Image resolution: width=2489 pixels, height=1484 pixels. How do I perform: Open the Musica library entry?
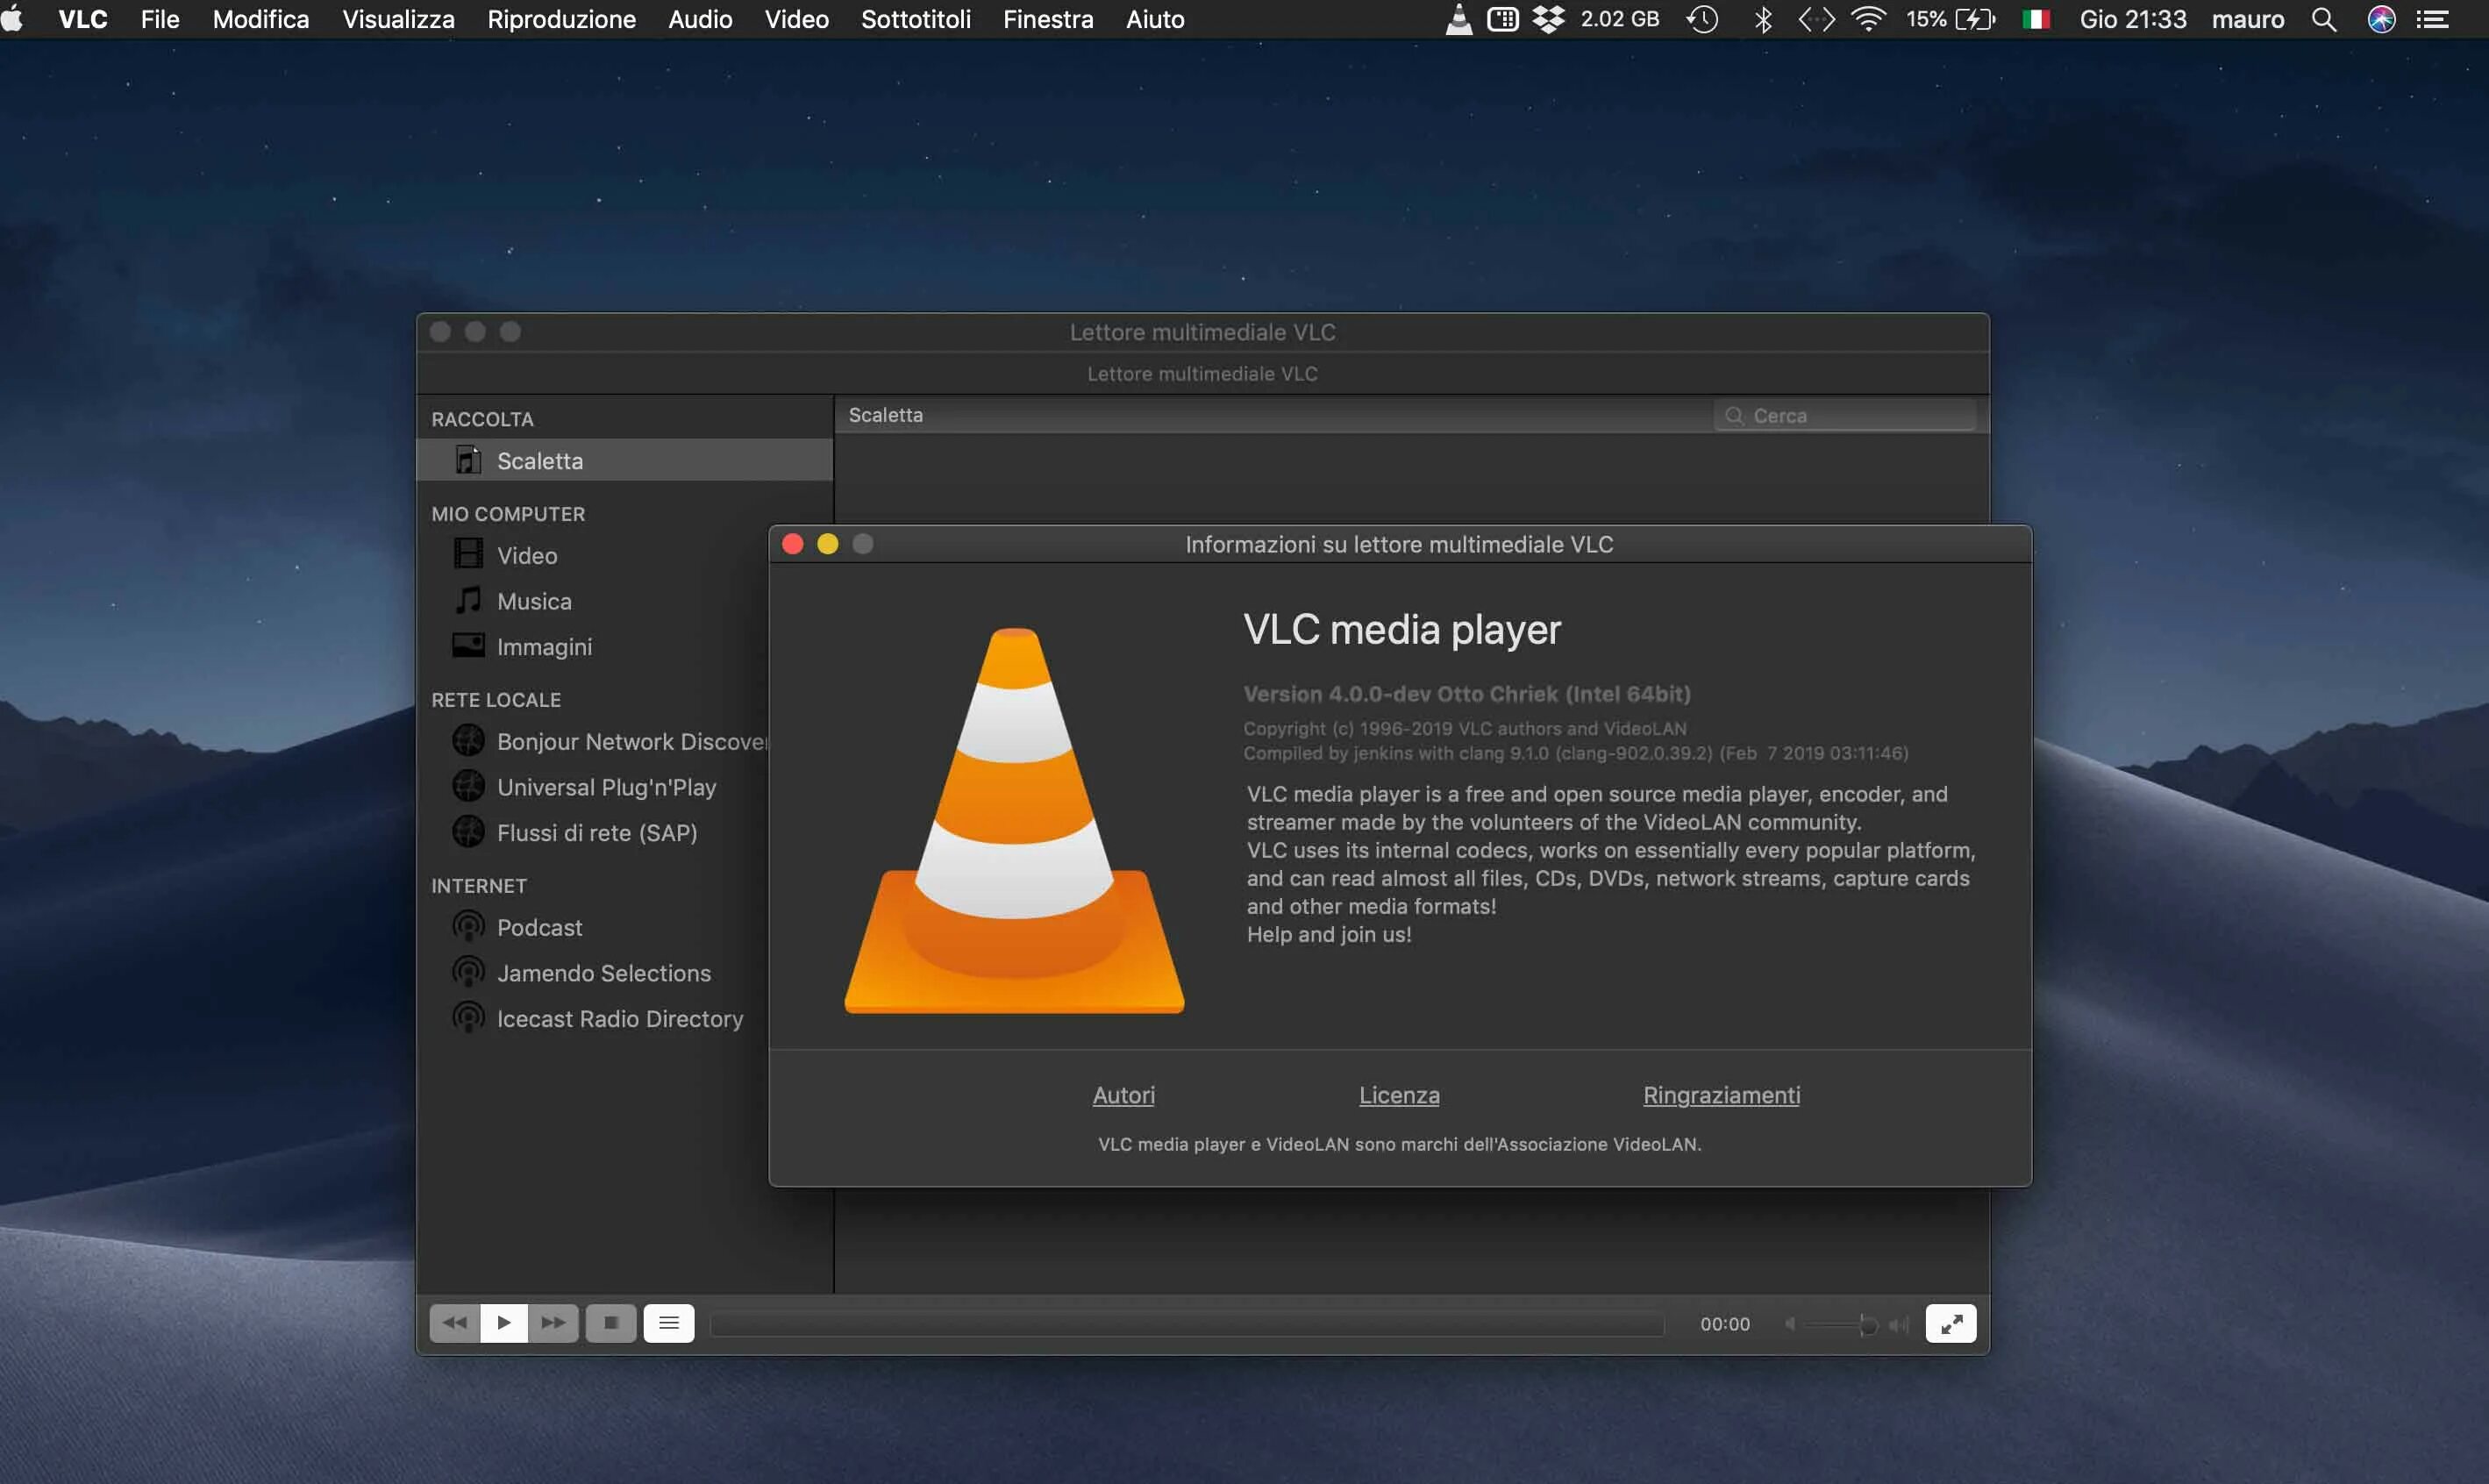point(533,601)
